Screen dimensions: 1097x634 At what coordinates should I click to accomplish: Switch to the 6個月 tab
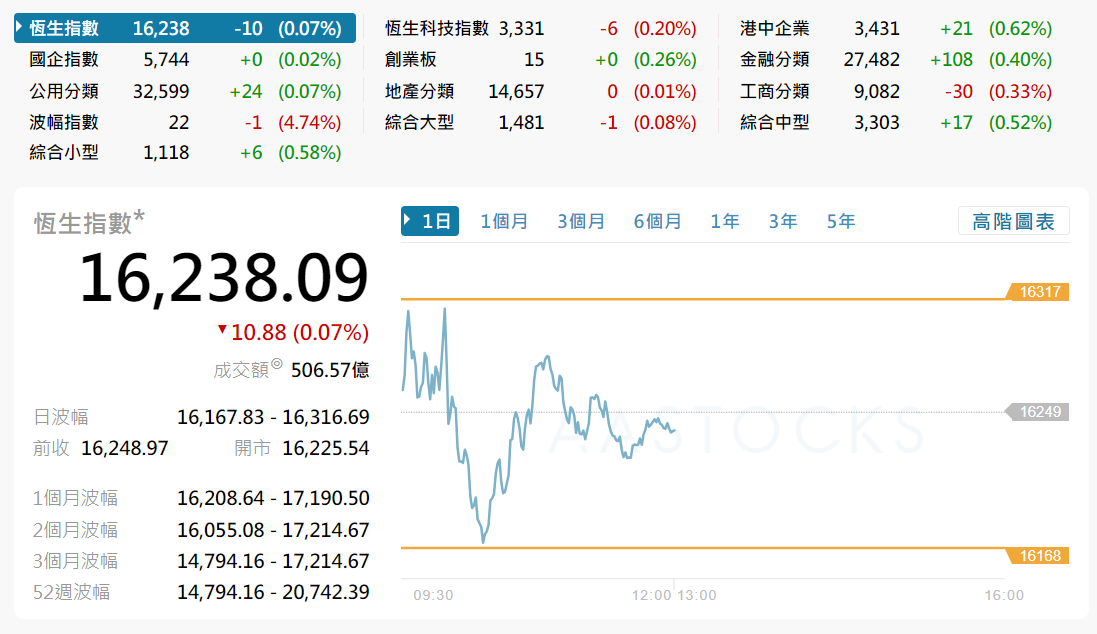657,221
